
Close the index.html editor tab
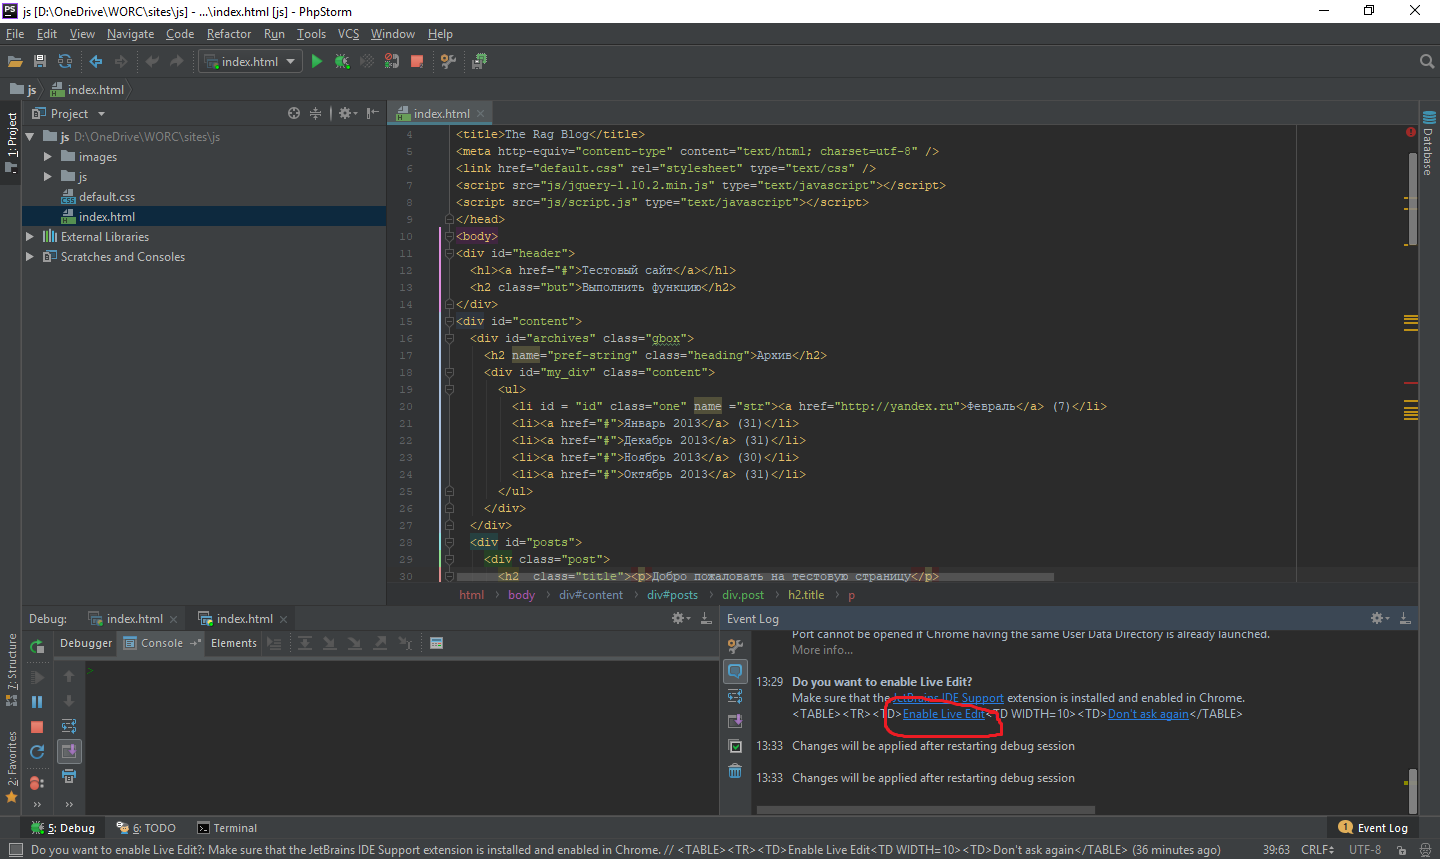(x=481, y=113)
